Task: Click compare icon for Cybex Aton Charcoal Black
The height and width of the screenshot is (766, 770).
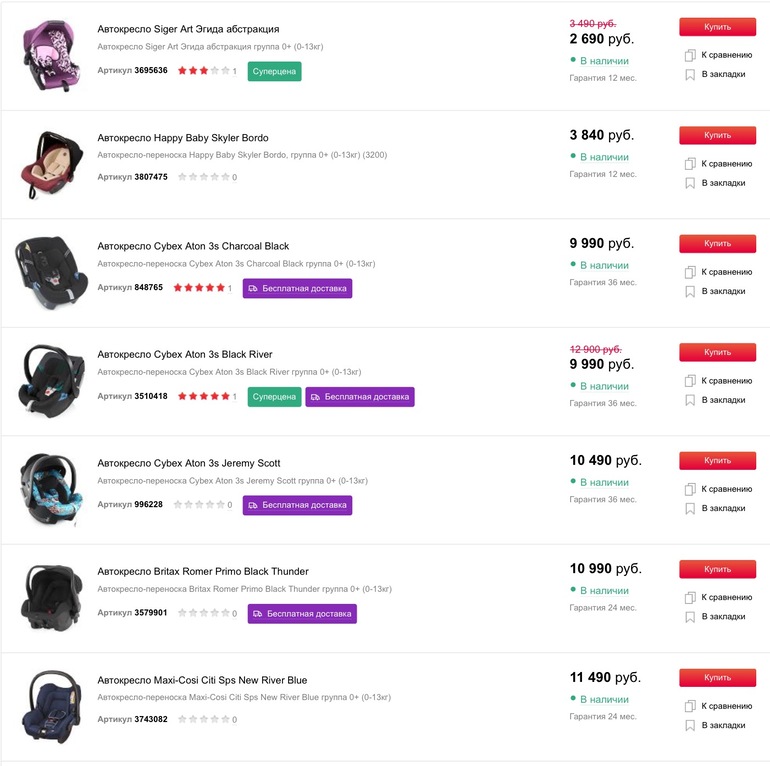Action: tap(690, 272)
